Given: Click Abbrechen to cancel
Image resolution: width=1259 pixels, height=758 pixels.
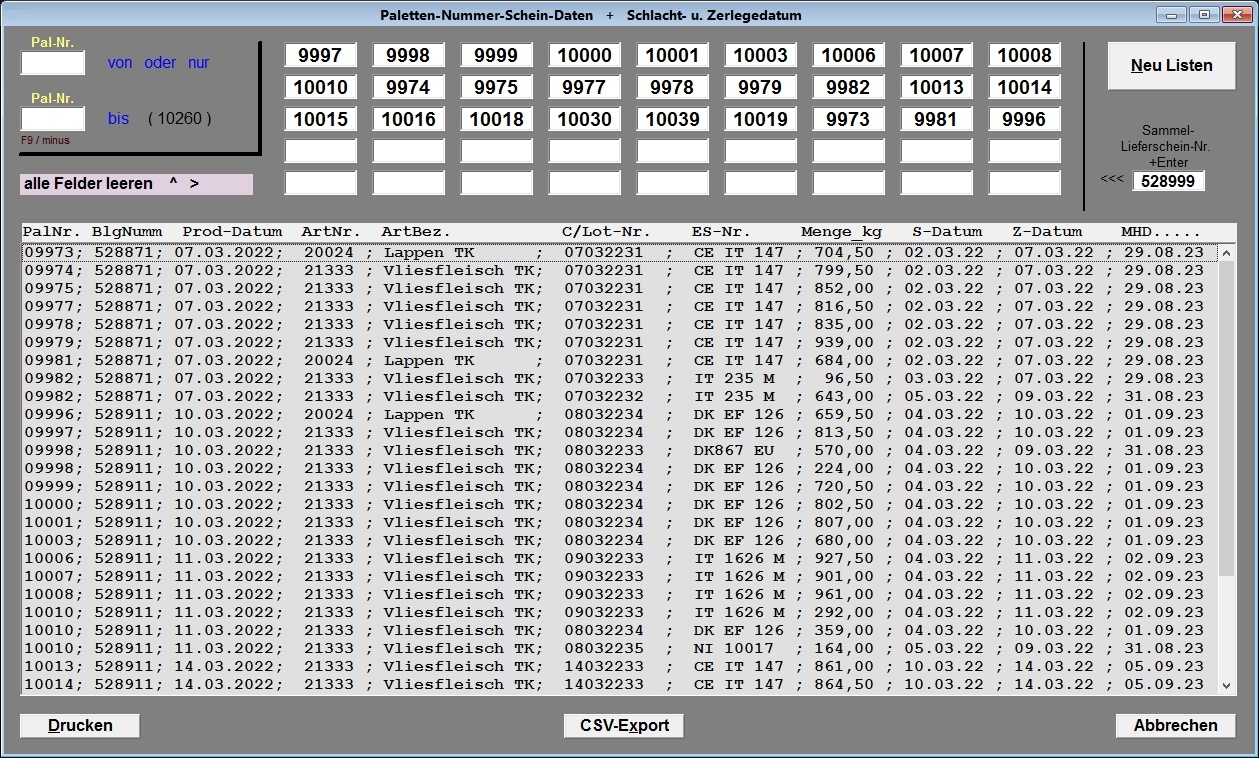Looking at the screenshot, I should [x=1175, y=725].
